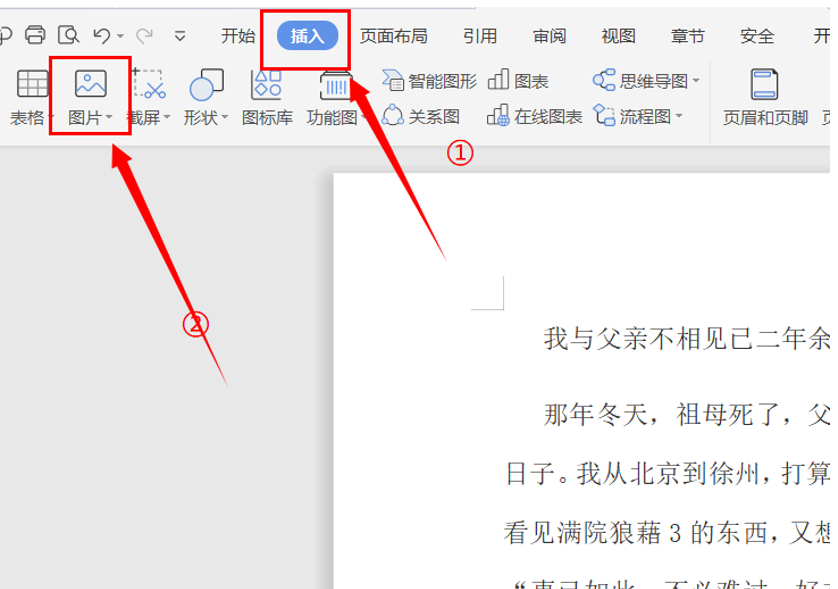Click the 关系图 relationship diagram button

pyautogui.click(x=421, y=115)
